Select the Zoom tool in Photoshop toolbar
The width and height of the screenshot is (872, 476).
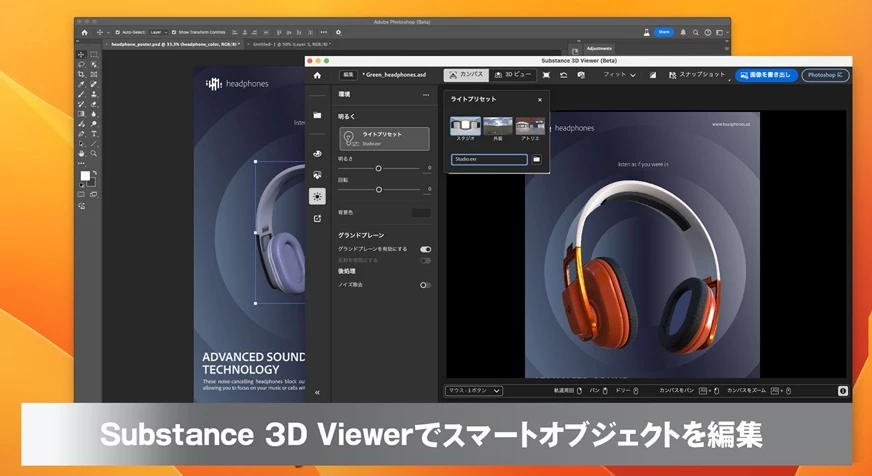(93, 153)
